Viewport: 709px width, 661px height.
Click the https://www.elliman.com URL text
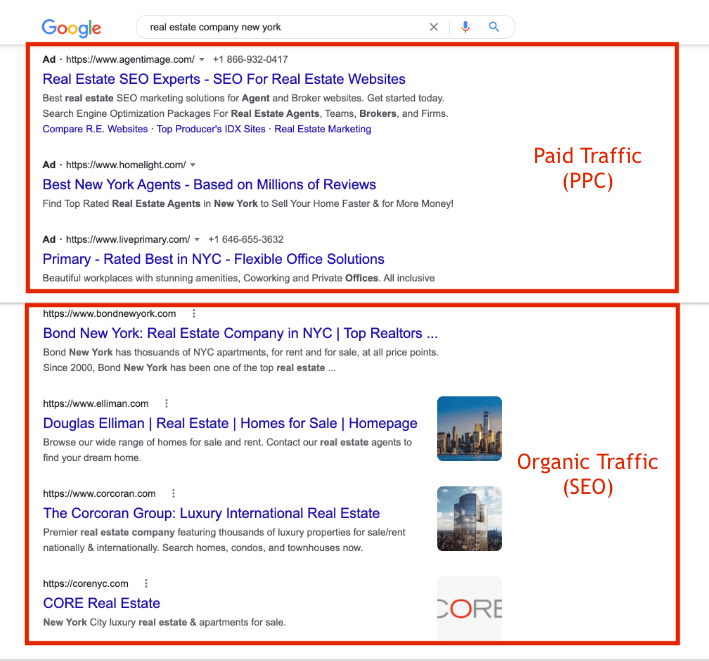pos(96,403)
